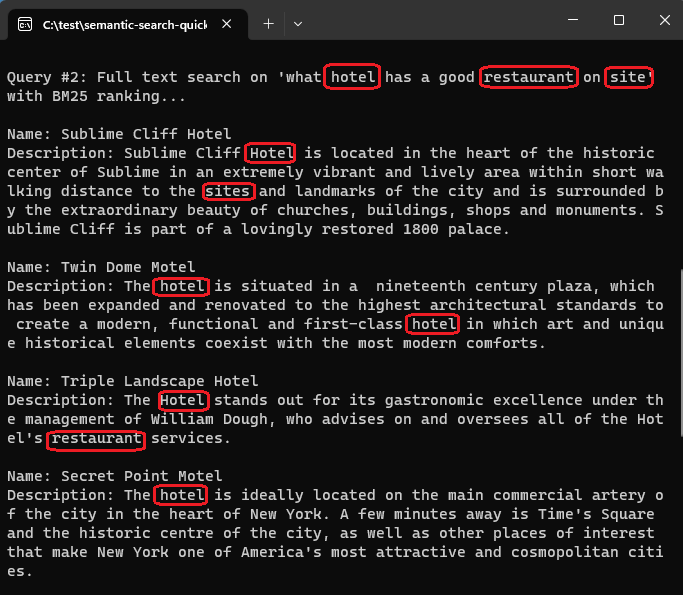Viewport: 683px width, 595px height.
Task: Click highlighted 'Hotel' in Sublime Cliff description
Action: coord(270,153)
